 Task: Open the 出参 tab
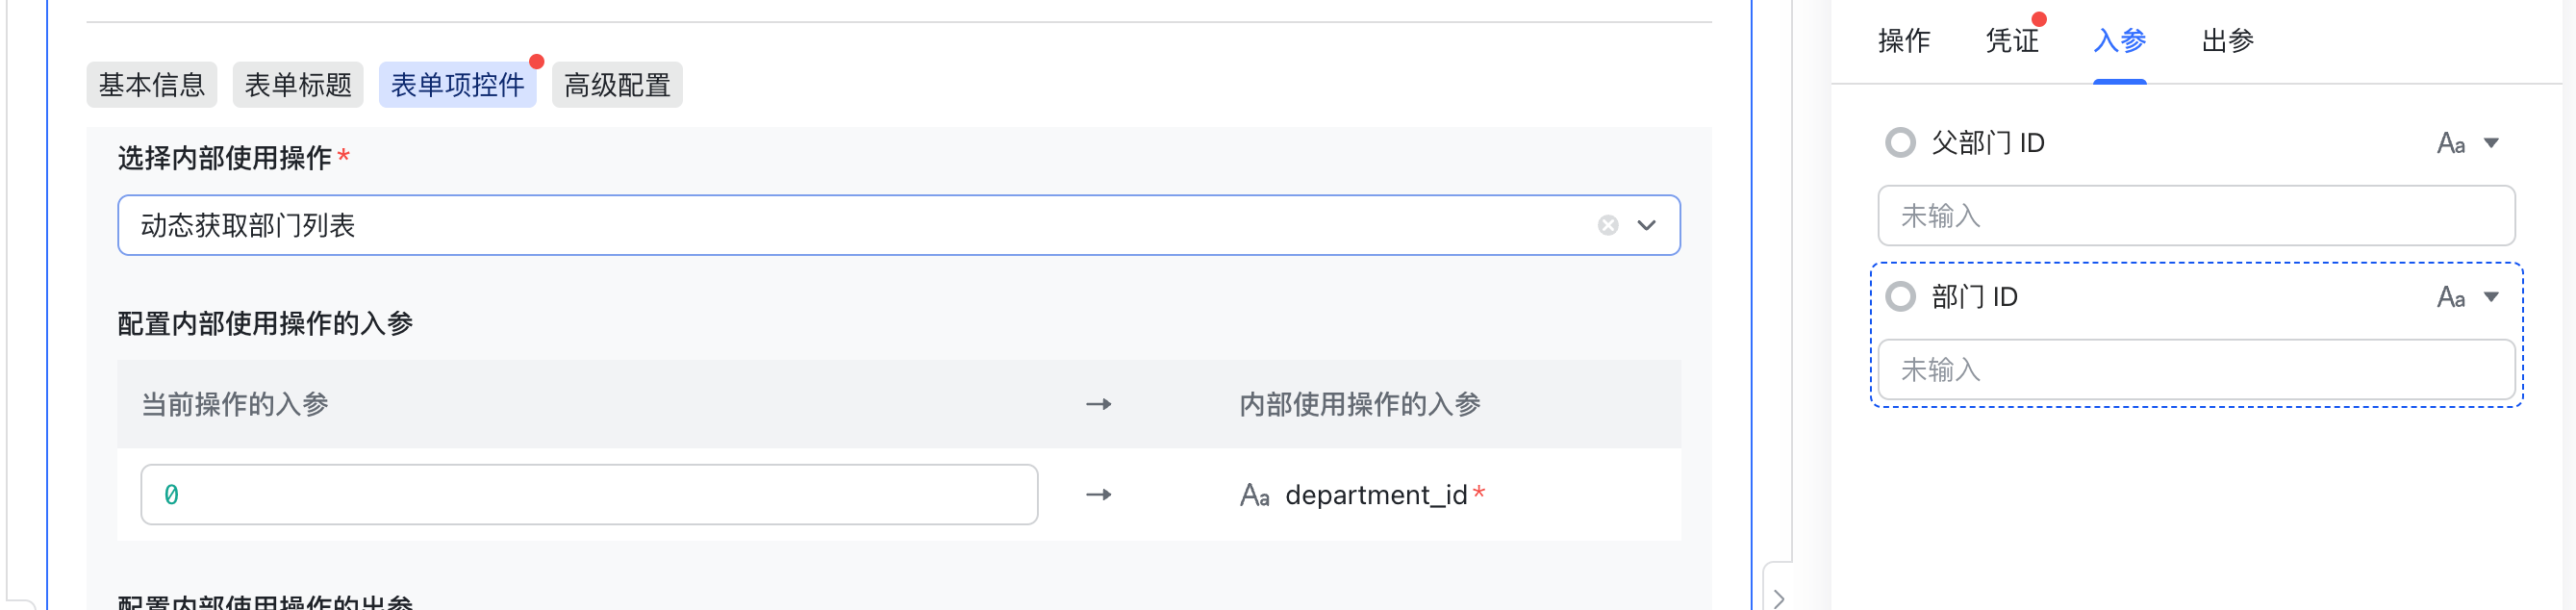click(x=2228, y=41)
